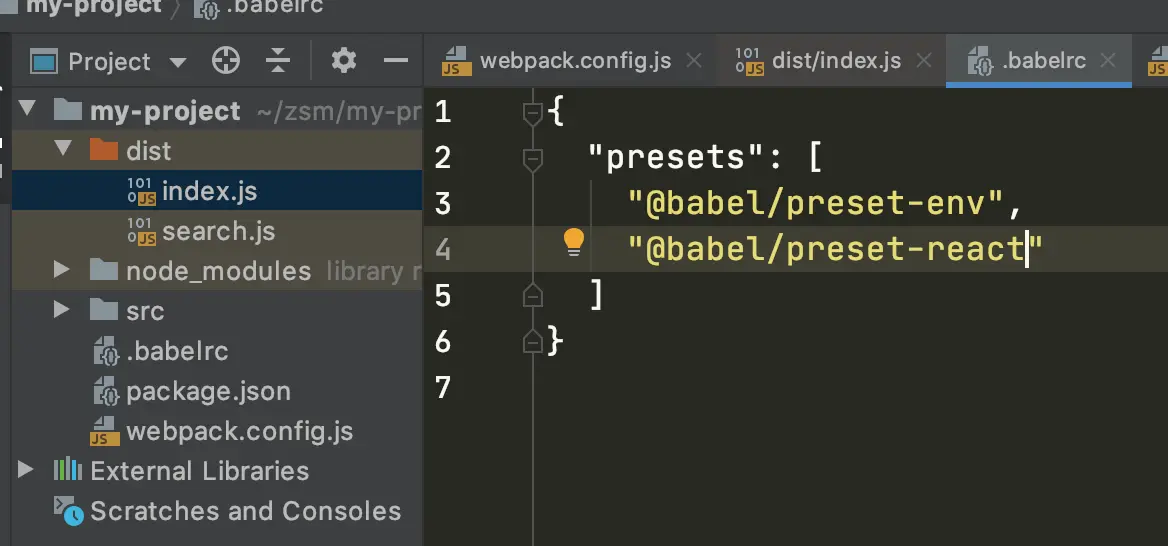Switch to dist/index.js editor tab
The image size is (1168, 546).
point(835,60)
